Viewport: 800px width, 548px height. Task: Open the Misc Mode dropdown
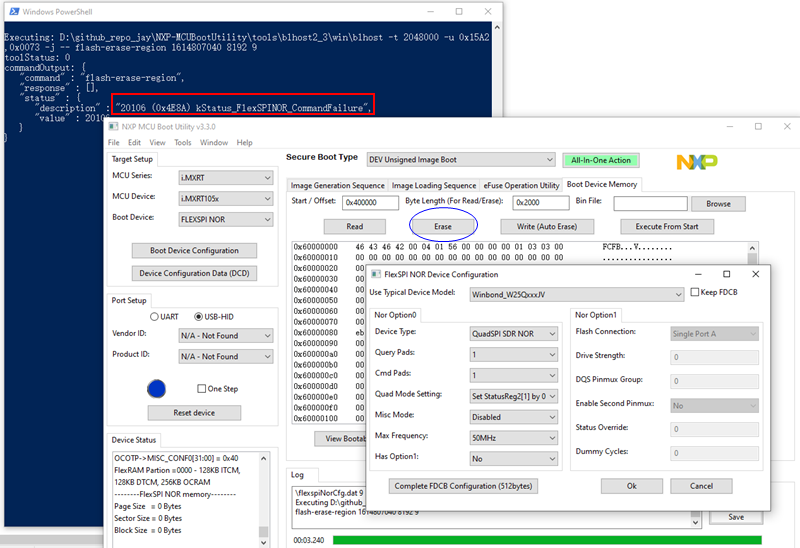click(514, 417)
